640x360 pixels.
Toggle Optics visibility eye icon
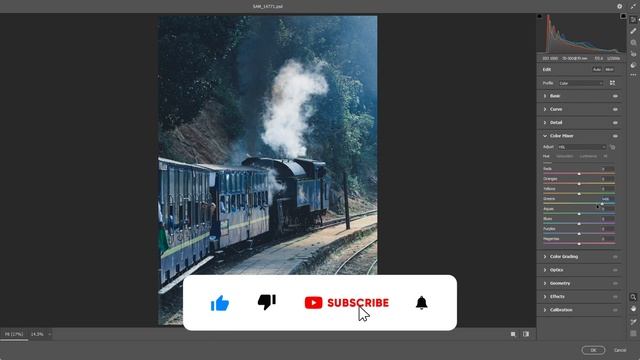point(615,270)
